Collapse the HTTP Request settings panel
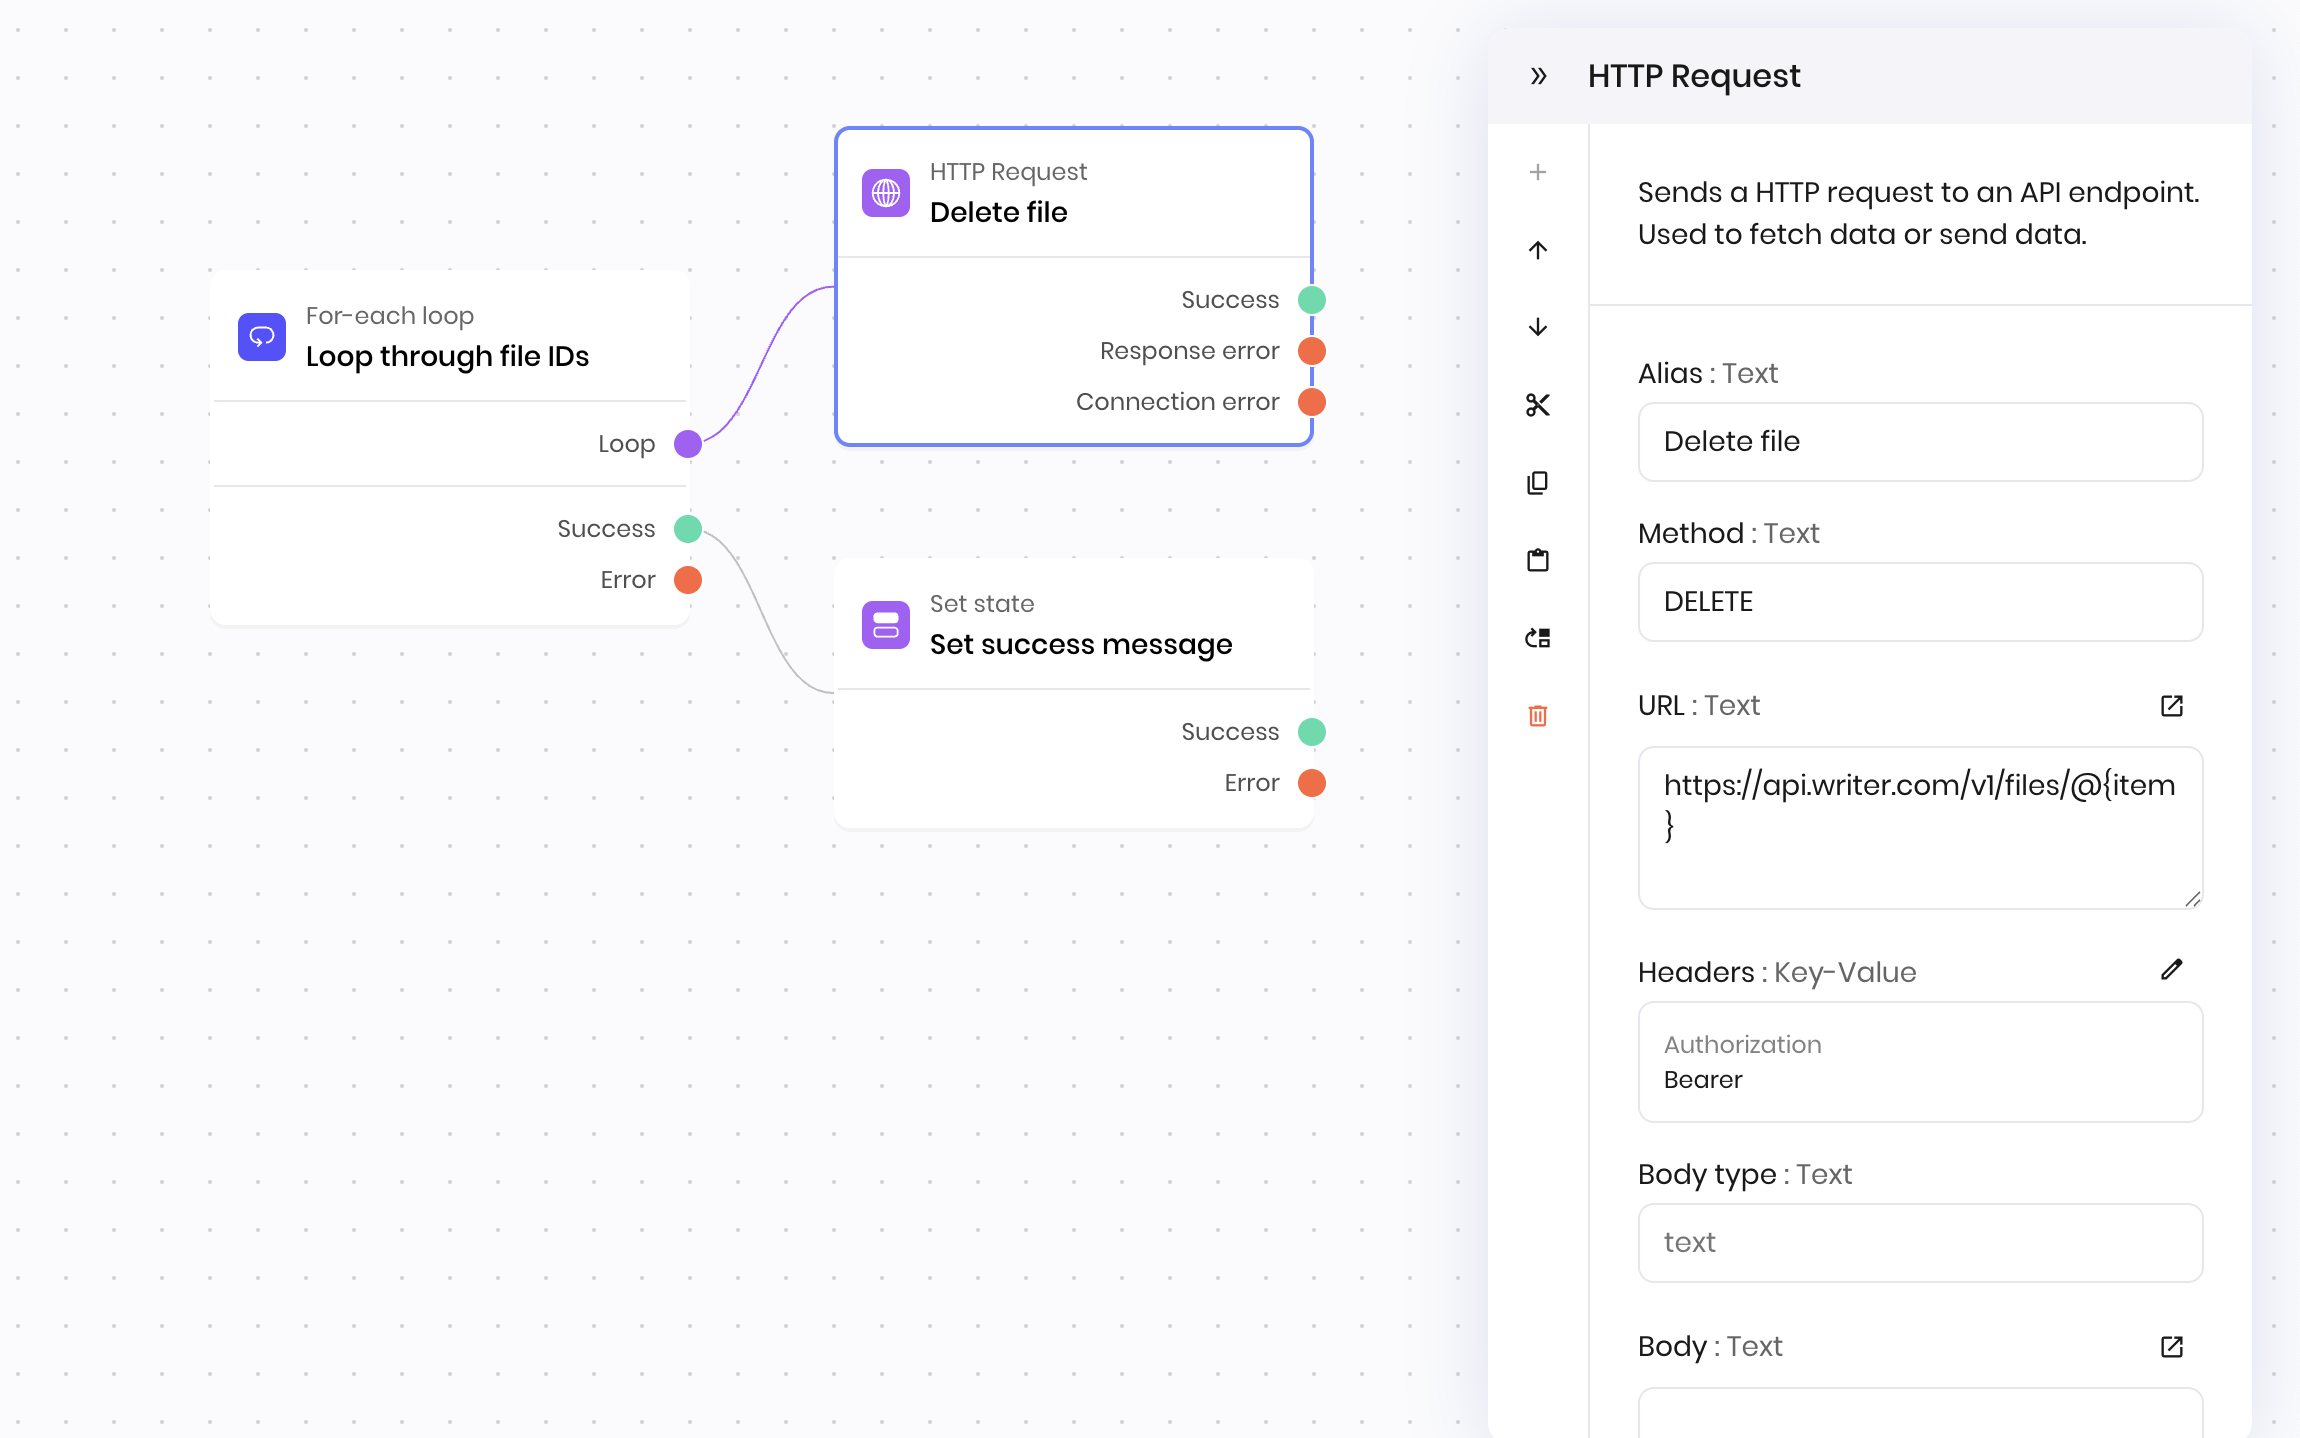This screenshot has width=2300, height=1438. pos(1538,76)
